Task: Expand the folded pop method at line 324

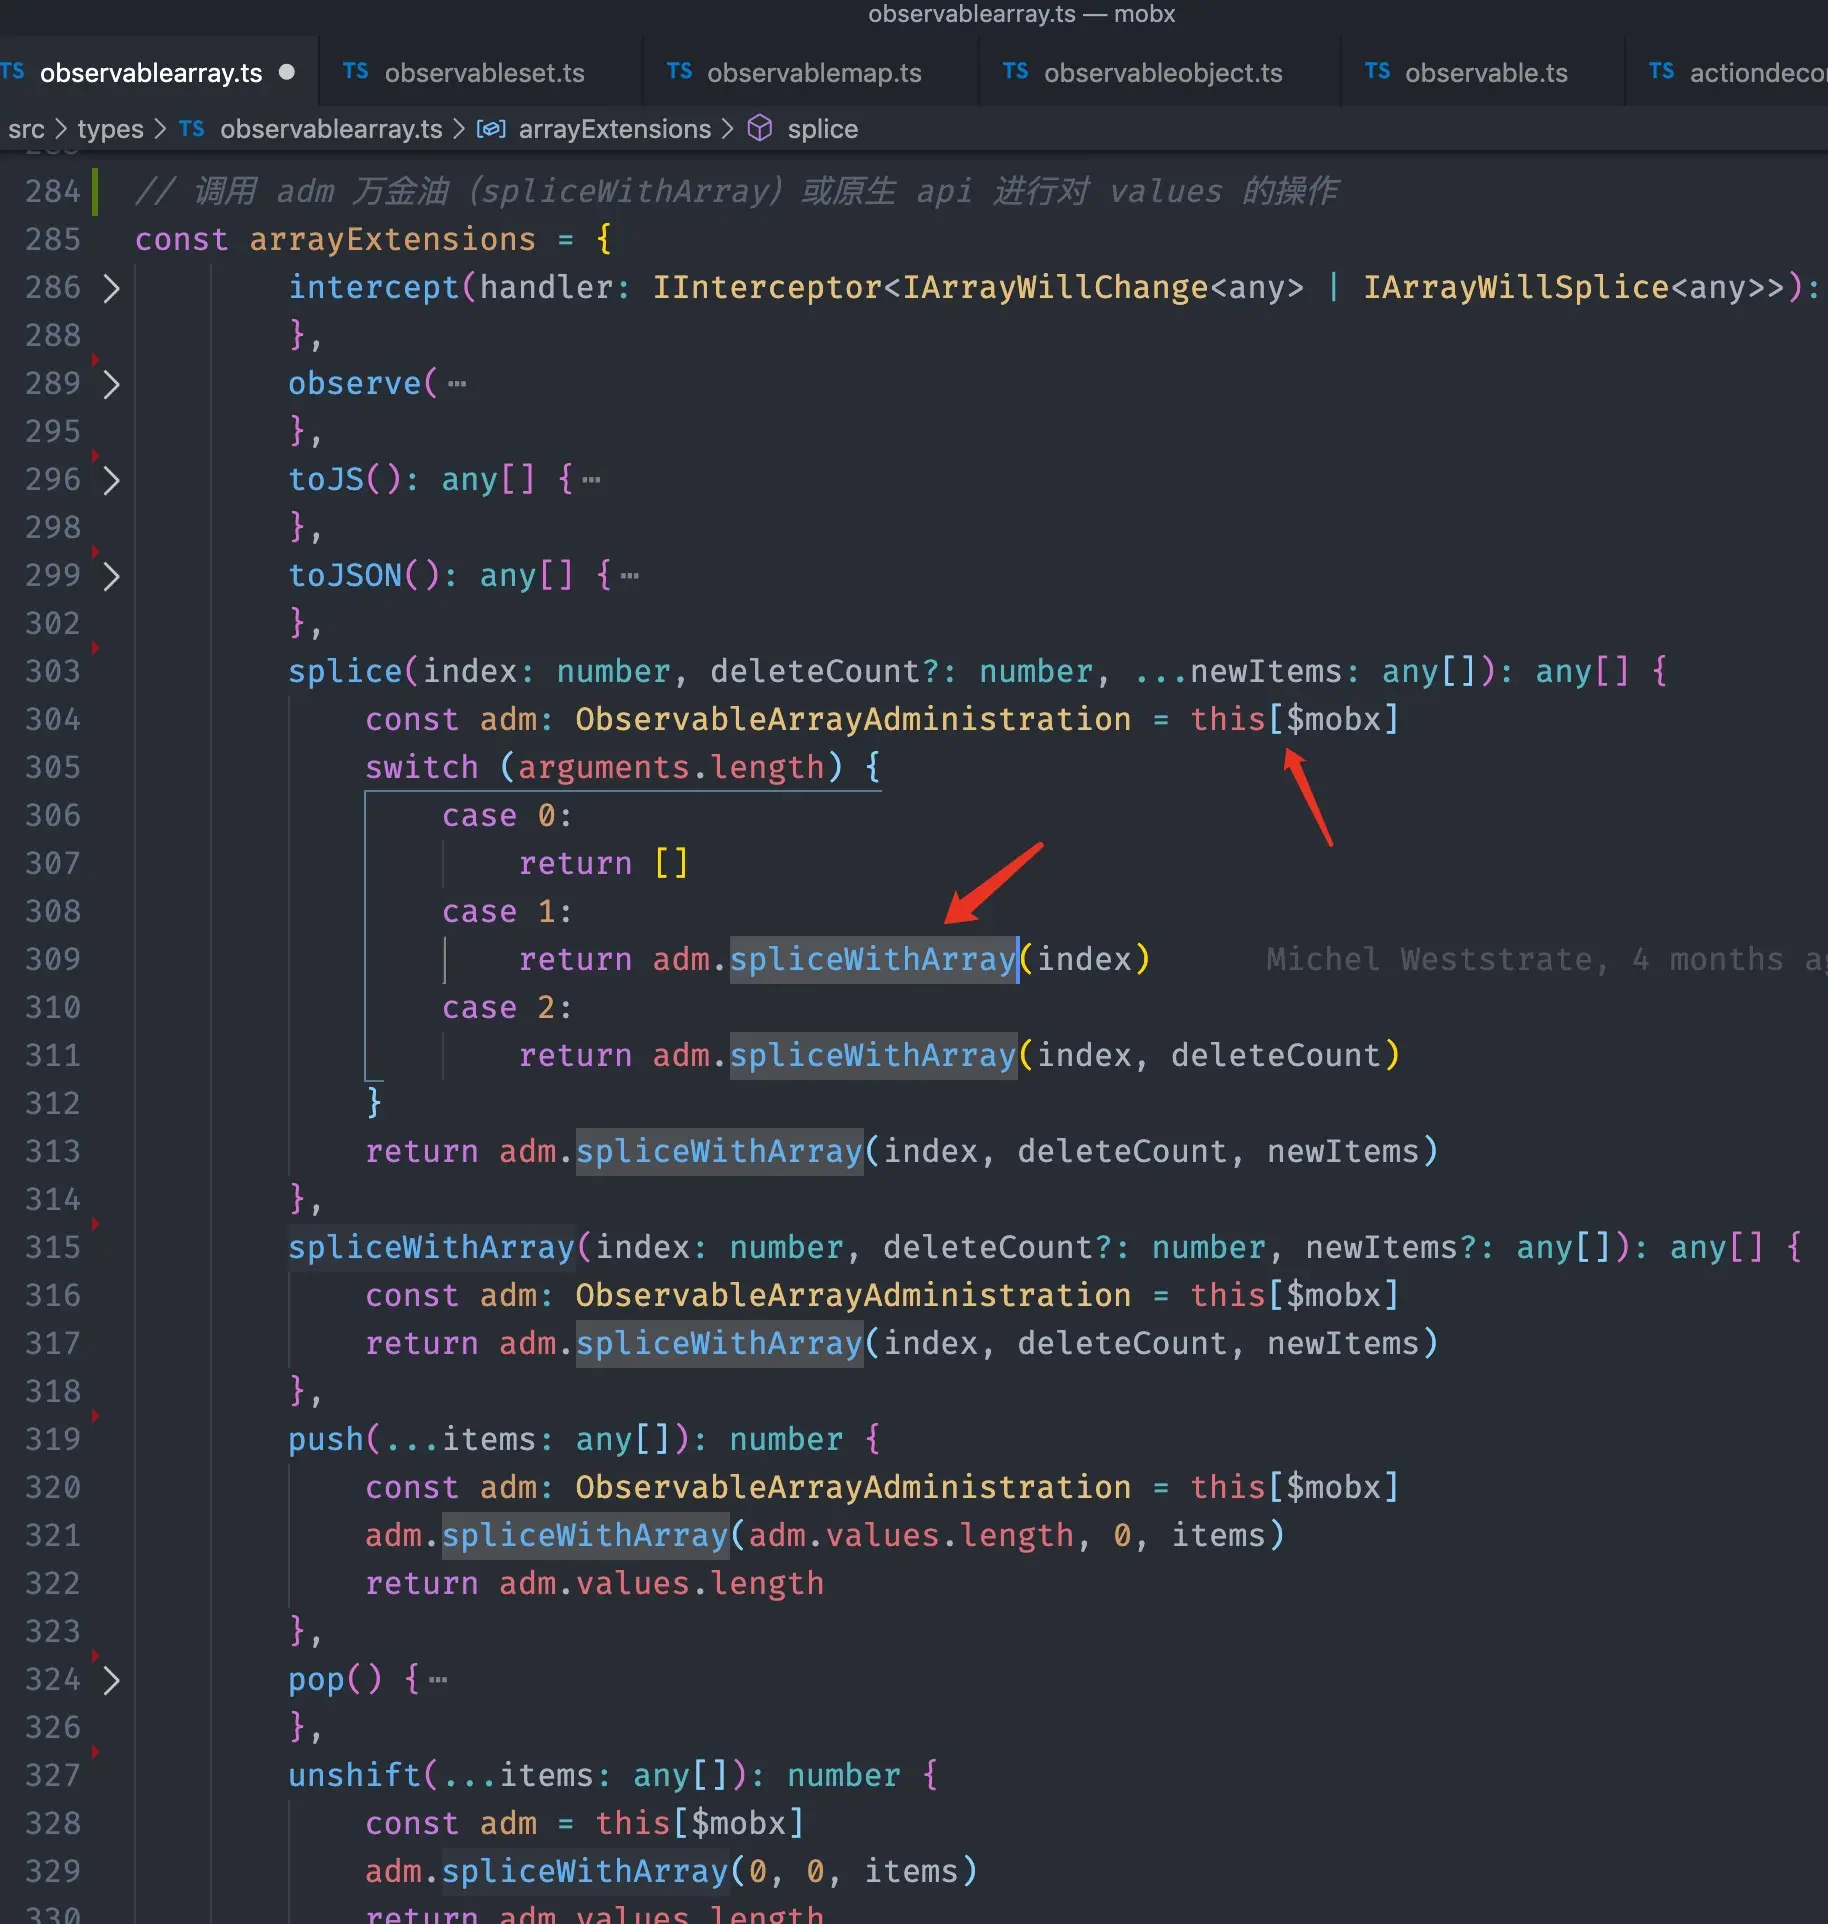Action: click(x=111, y=1680)
